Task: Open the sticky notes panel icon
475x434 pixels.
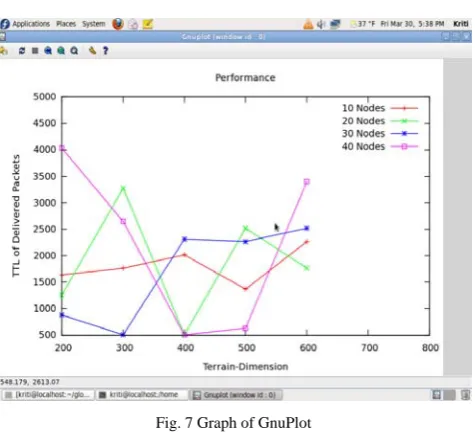Action: [148, 24]
